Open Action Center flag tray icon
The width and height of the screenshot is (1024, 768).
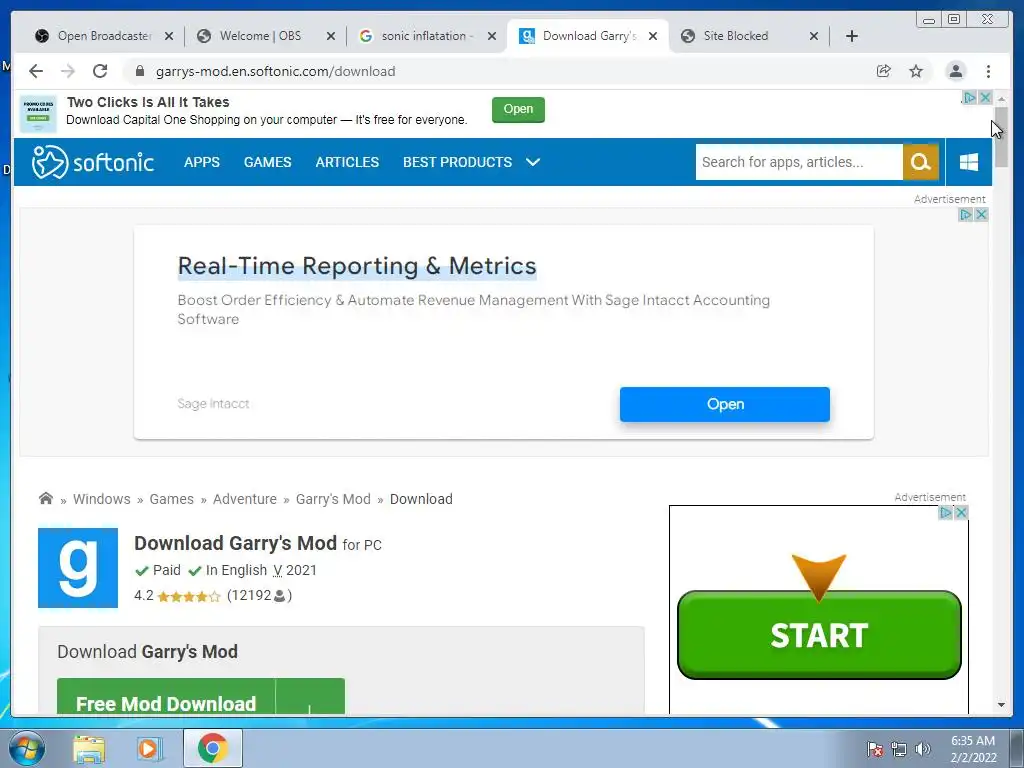[875, 749]
